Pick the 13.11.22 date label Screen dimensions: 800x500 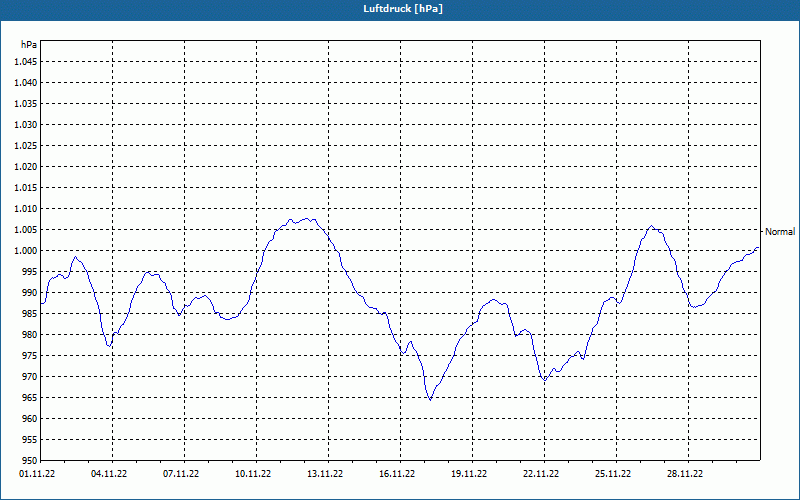coord(325,474)
